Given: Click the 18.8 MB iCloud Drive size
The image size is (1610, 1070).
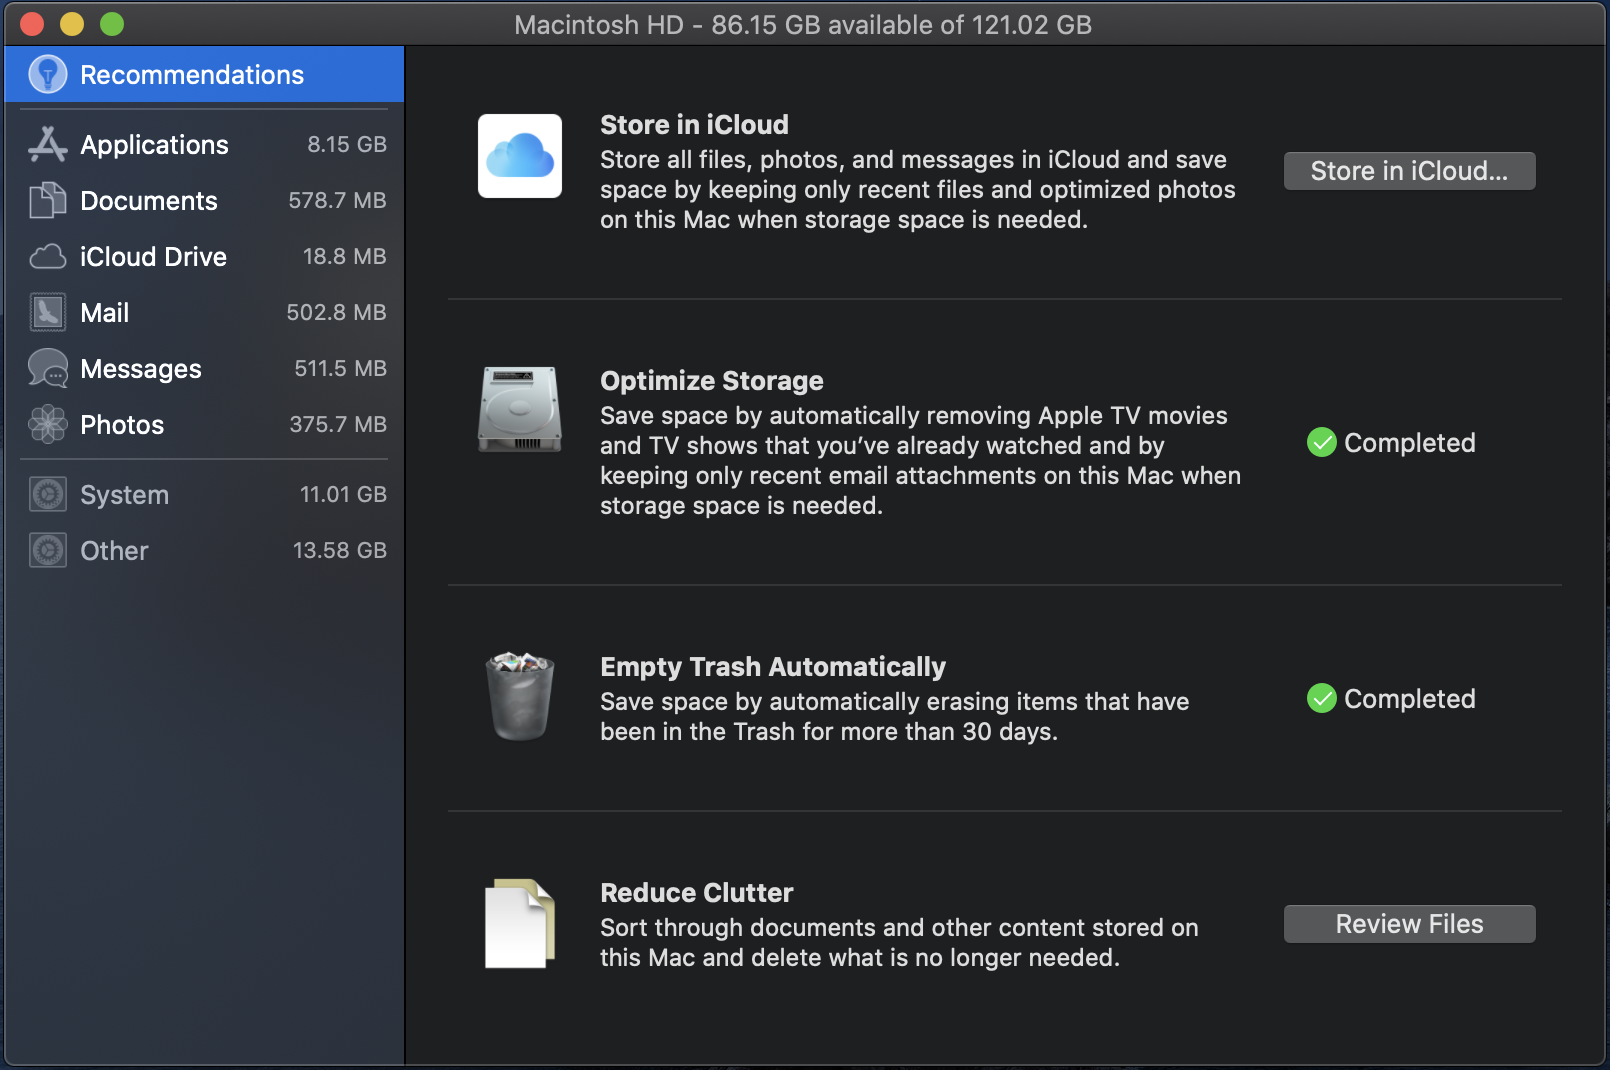Looking at the screenshot, I should point(344,256).
